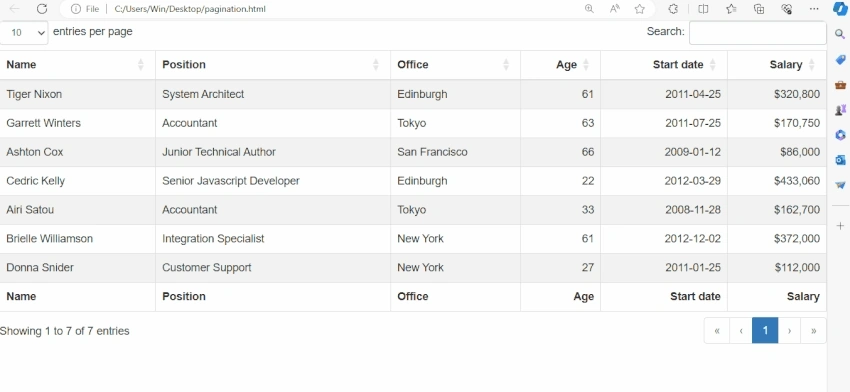Viewport: 850px width, 392px height.
Task: Open Collections icon
Action: click(759, 9)
